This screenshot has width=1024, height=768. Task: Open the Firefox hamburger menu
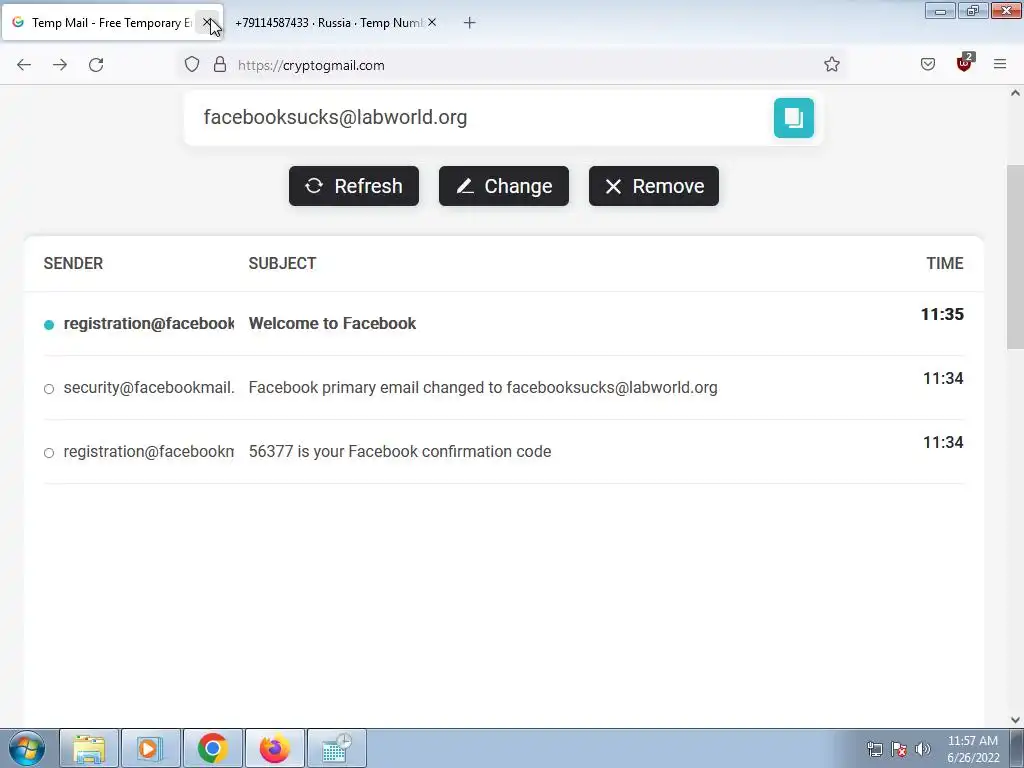tap(1000, 64)
